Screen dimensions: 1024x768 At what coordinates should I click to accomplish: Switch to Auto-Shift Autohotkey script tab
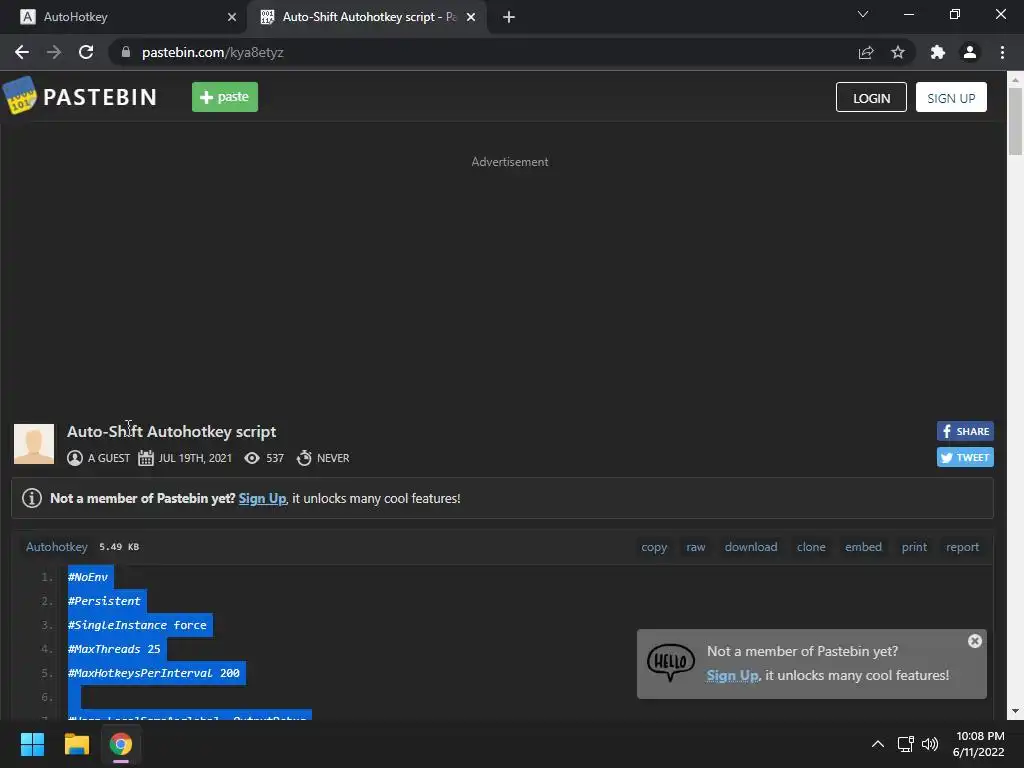(x=367, y=17)
